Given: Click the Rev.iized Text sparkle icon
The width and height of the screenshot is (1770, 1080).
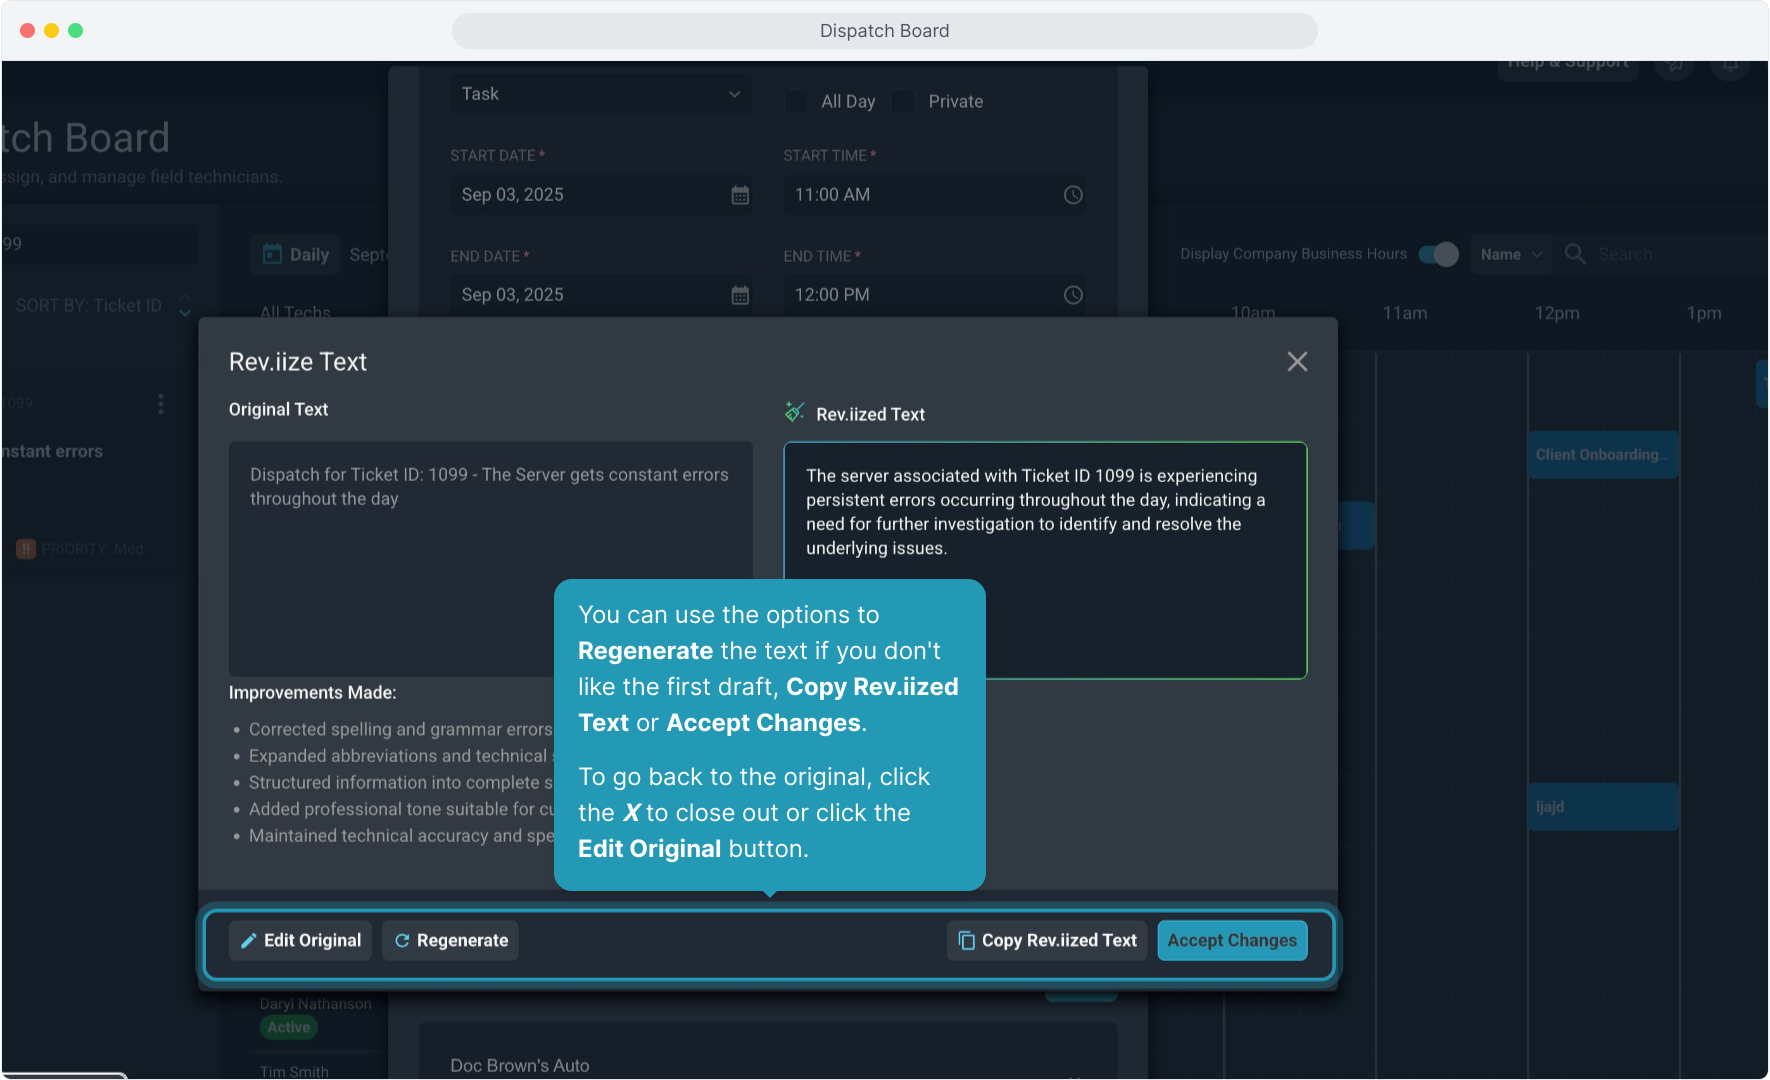Looking at the screenshot, I should pos(795,412).
